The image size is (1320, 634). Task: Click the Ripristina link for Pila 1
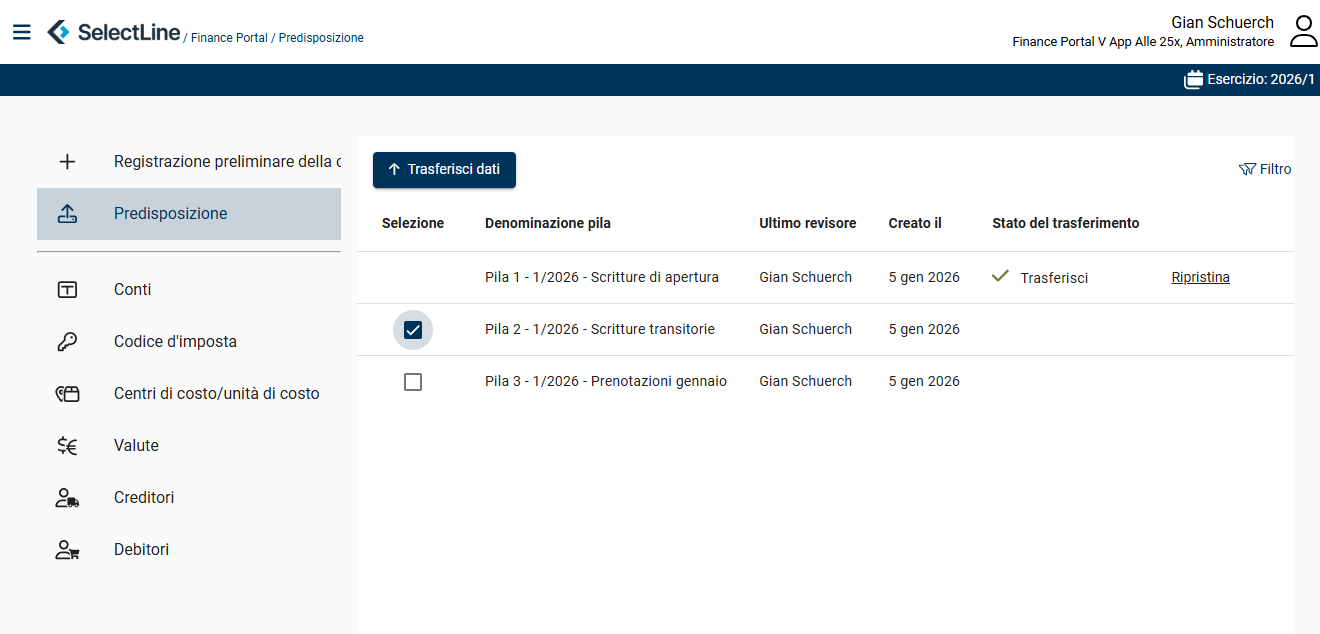(x=1200, y=278)
